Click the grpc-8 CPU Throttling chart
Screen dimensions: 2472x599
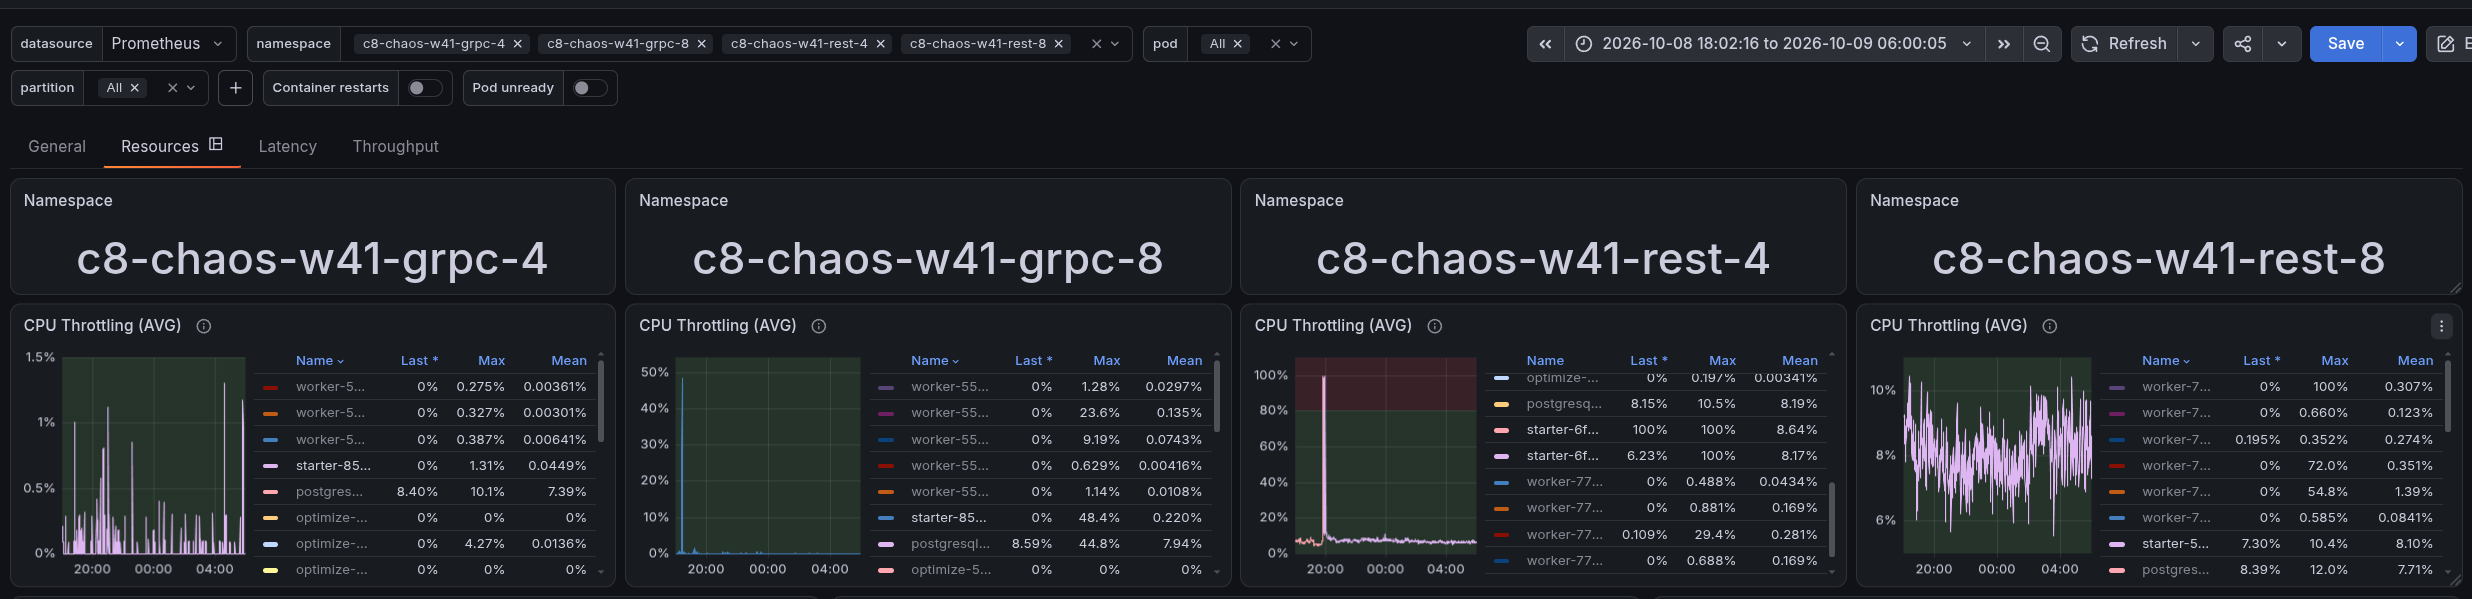(768, 456)
